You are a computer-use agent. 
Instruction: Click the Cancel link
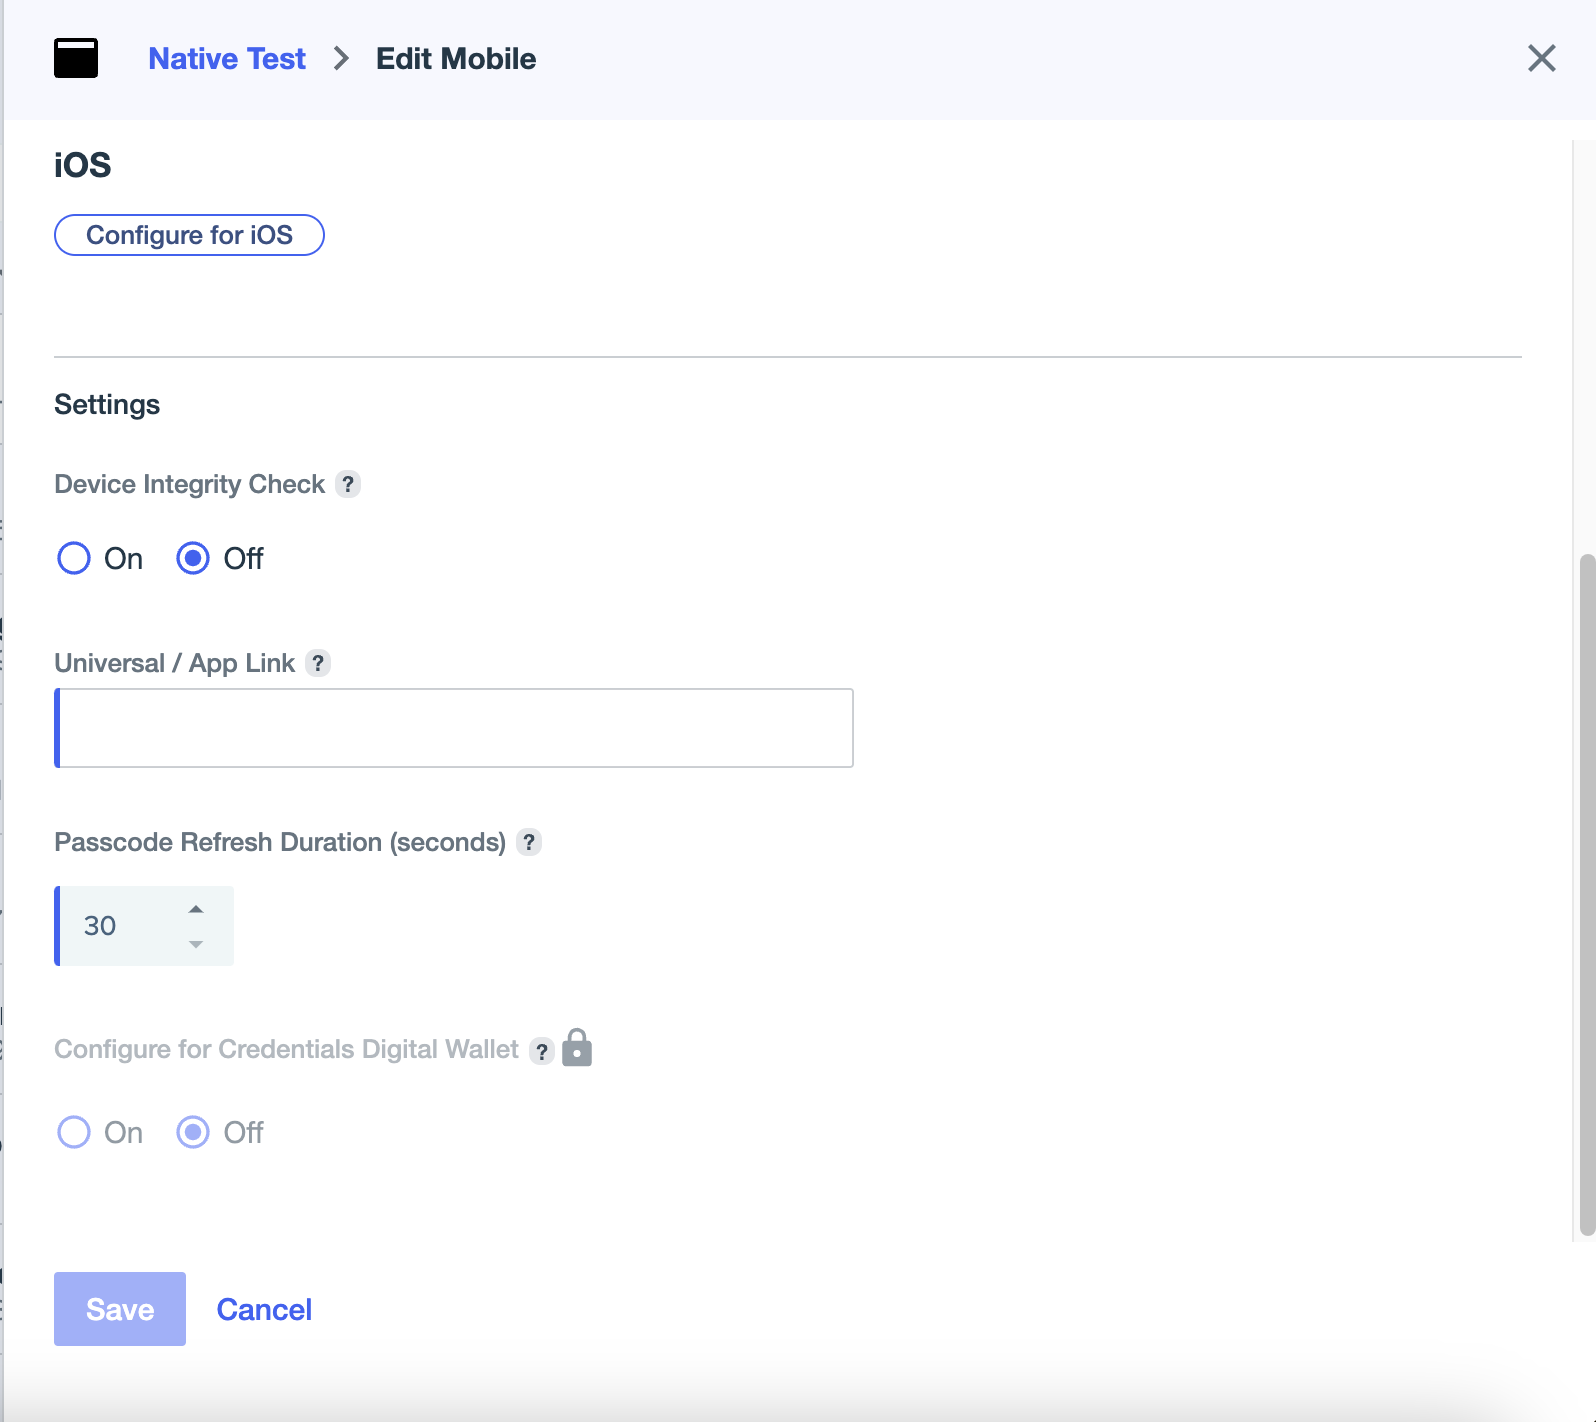pos(264,1309)
